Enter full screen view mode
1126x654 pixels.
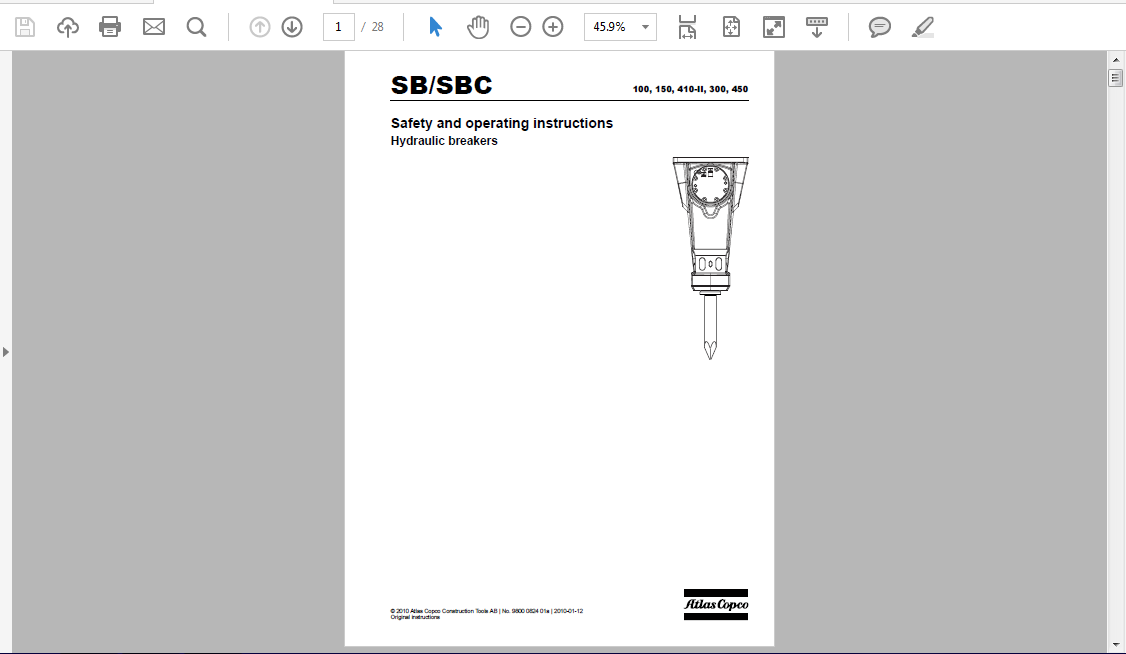773,27
